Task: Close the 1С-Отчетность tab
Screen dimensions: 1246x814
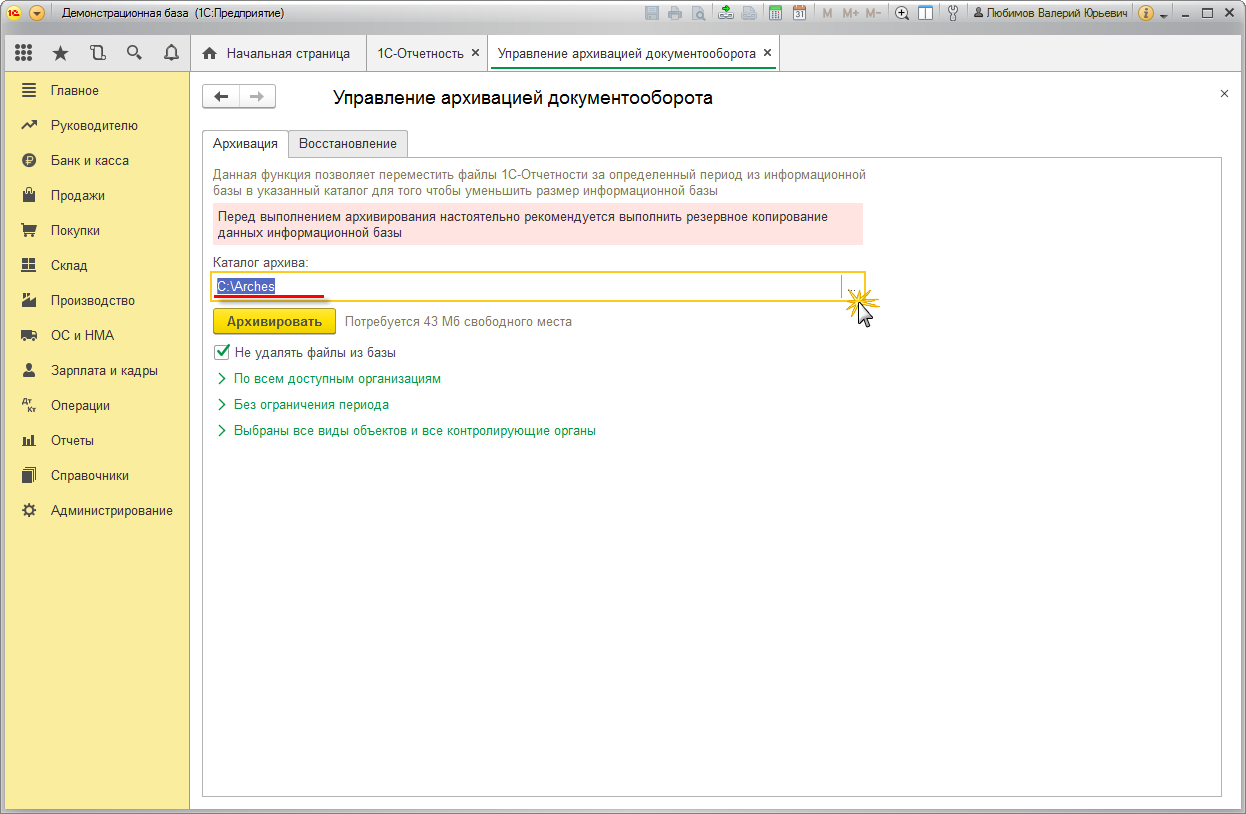Action: point(475,53)
